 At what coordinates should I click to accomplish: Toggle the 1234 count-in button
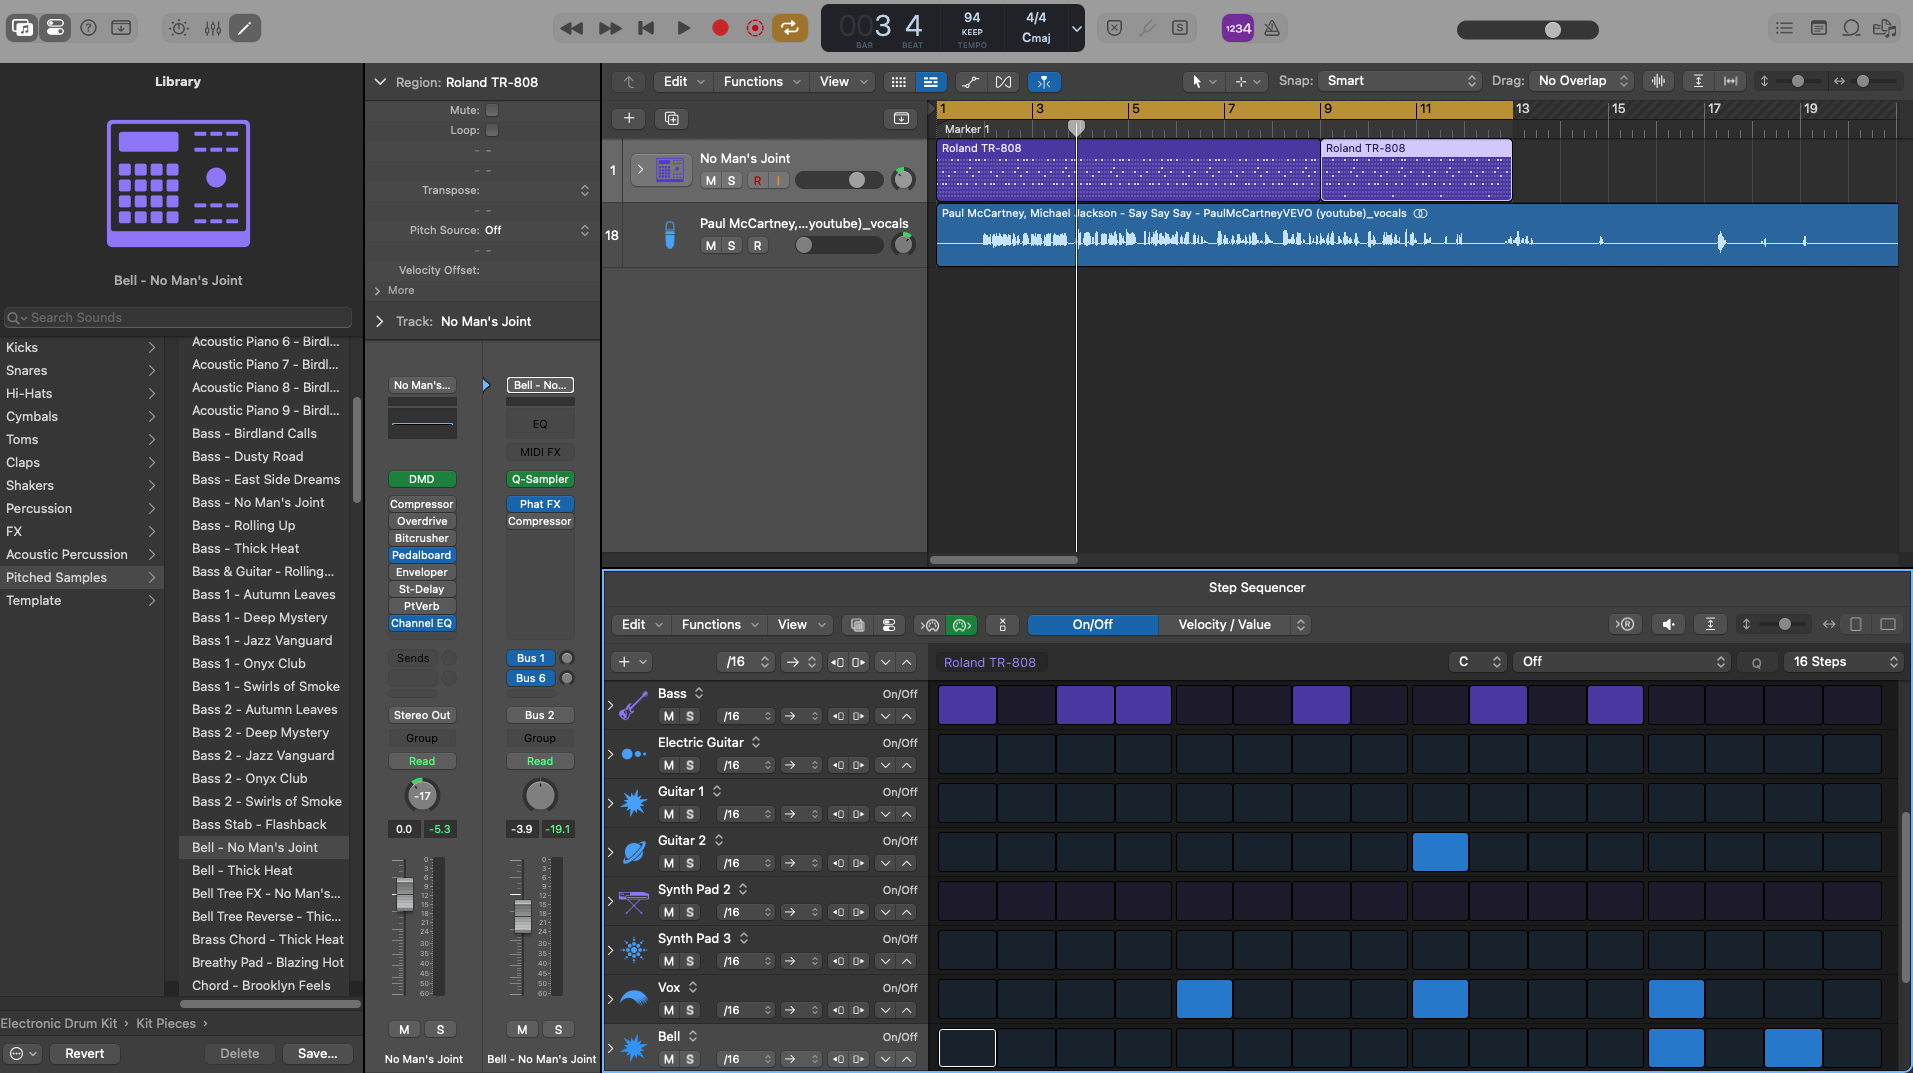coord(1238,28)
